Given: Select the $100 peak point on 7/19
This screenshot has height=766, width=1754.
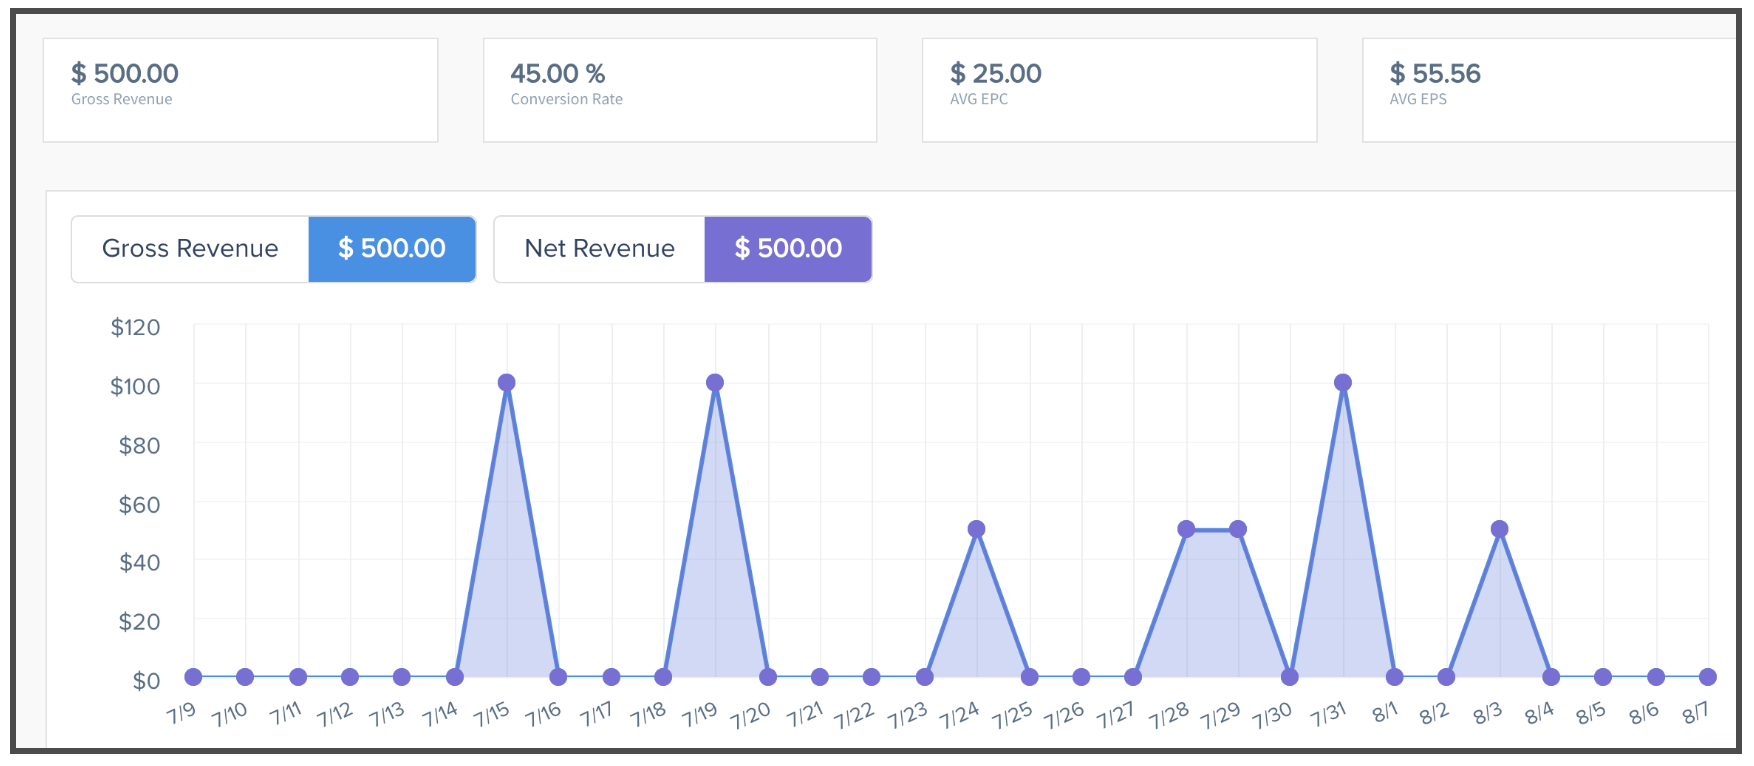Looking at the screenshot, I should click(x=715, y=383).
